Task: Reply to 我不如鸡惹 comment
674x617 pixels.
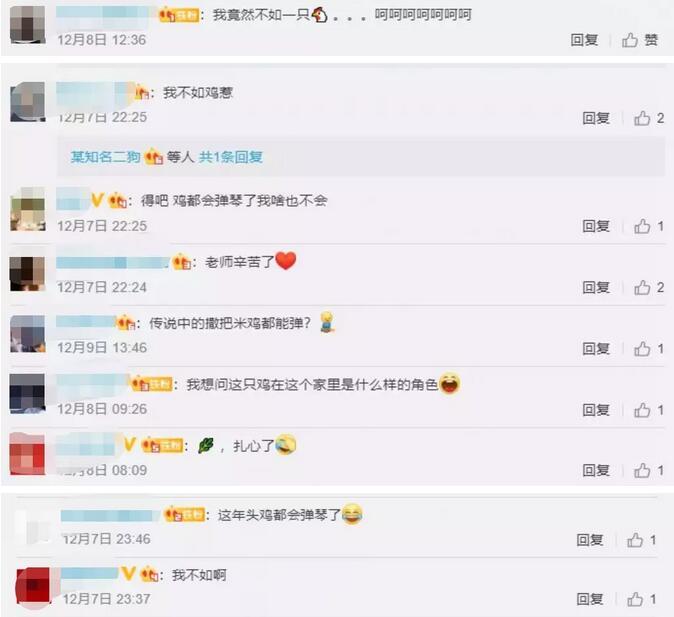Action: tap(596, 118)
